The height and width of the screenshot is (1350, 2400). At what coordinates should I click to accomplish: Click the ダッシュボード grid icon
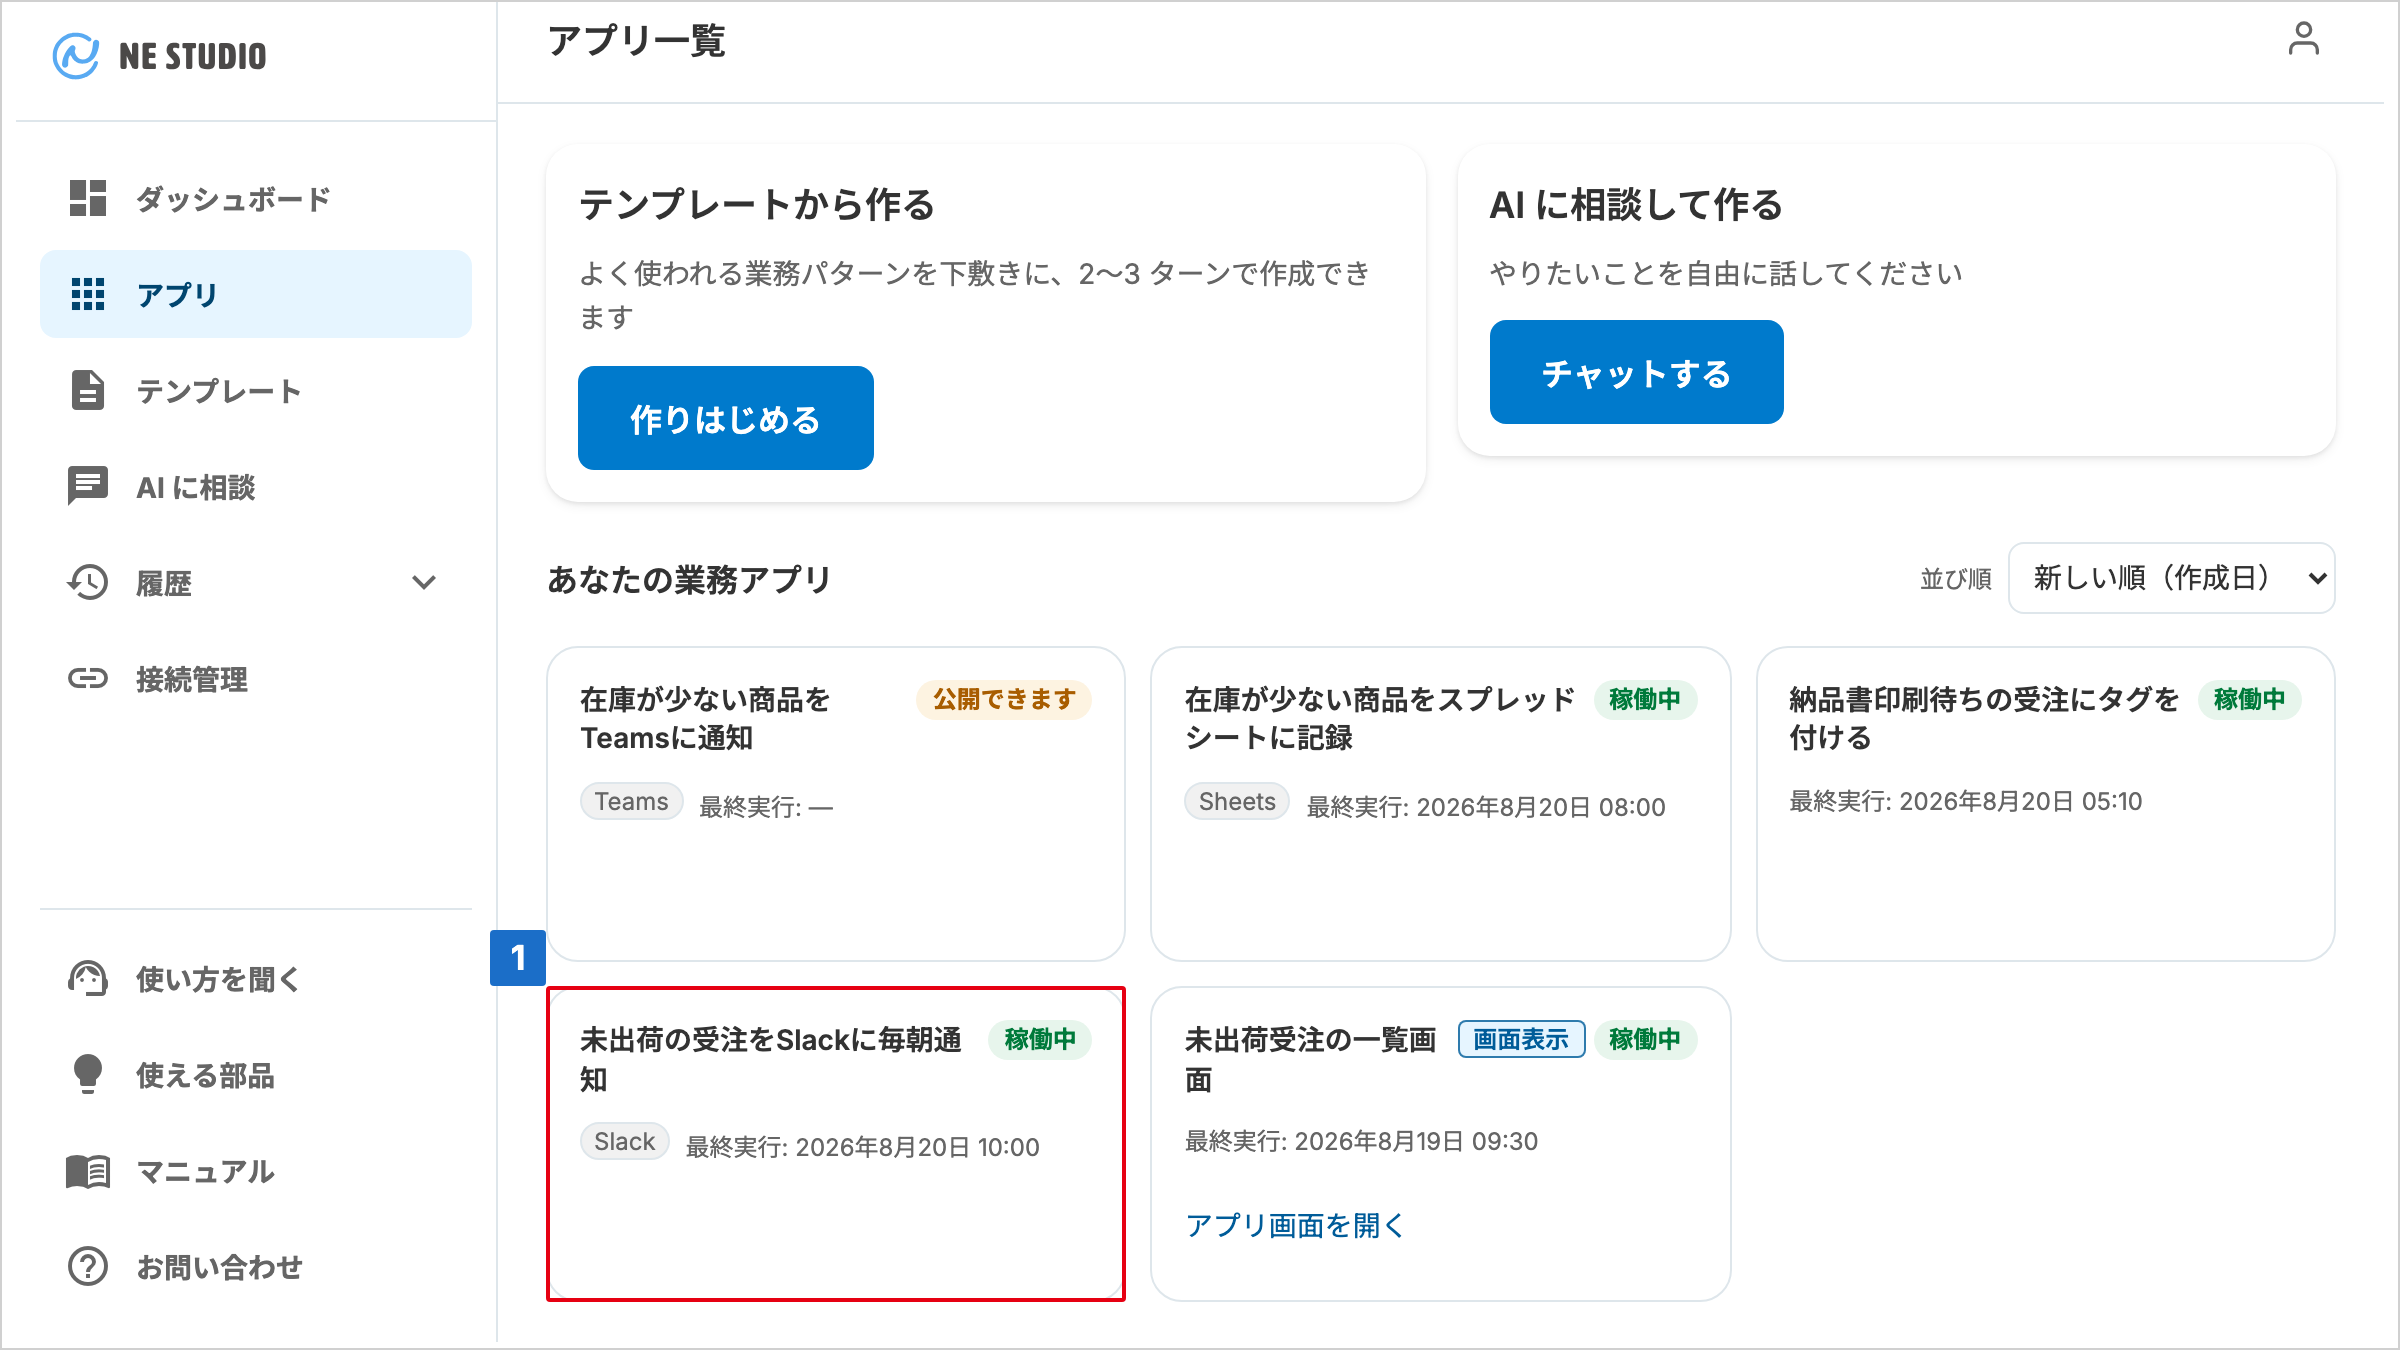(88, 198)
